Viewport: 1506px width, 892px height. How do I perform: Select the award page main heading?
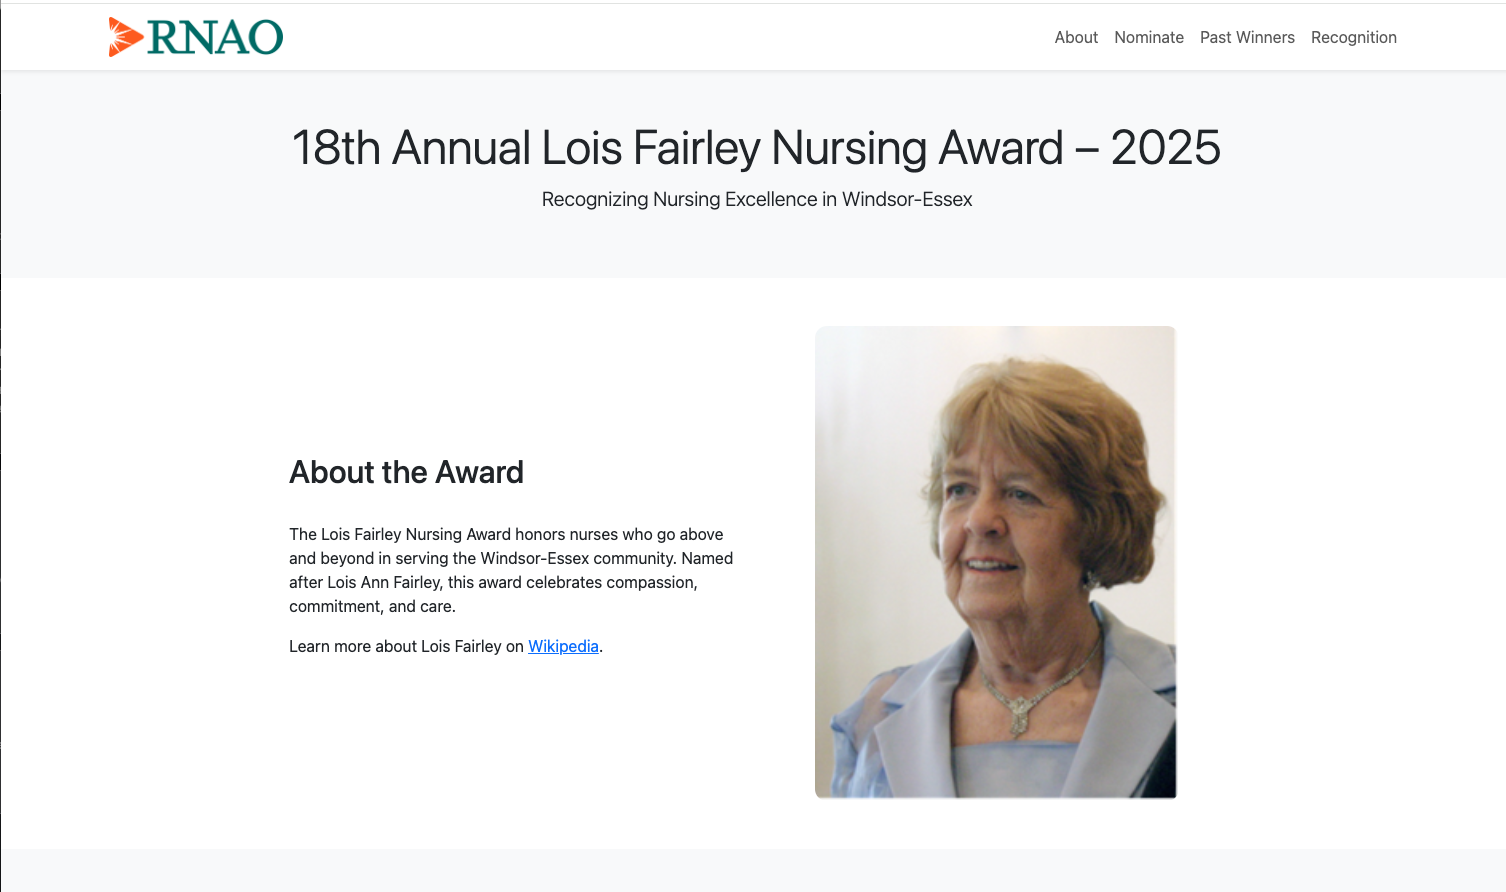pos(755,147)
